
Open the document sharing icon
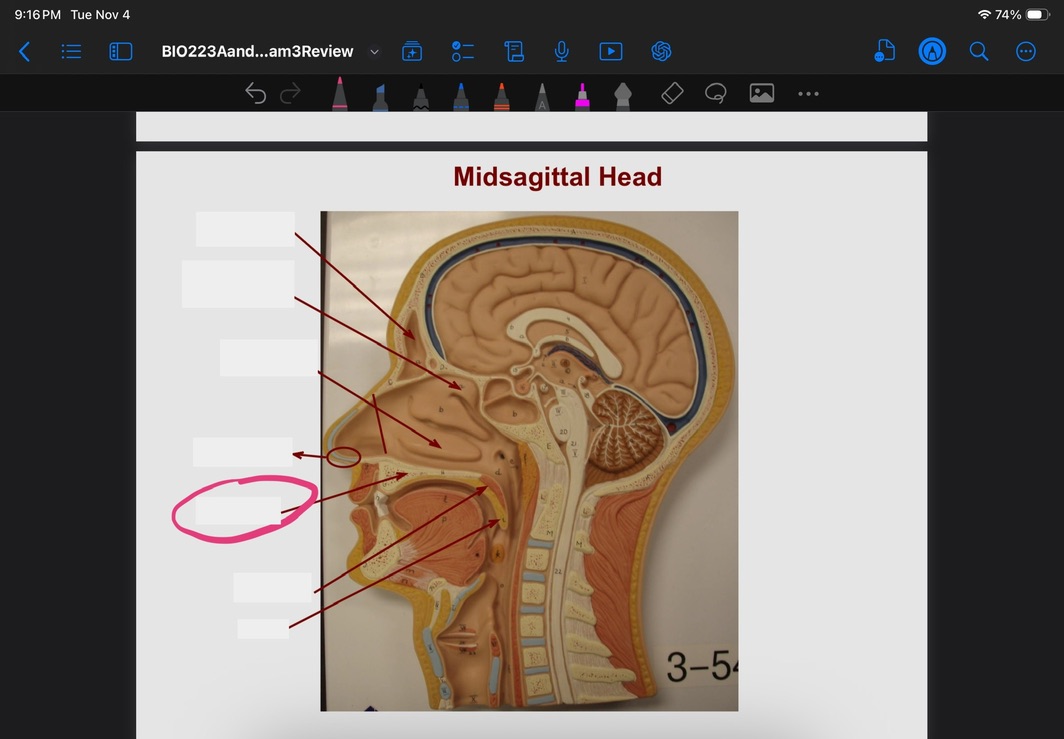pos(884,51)
